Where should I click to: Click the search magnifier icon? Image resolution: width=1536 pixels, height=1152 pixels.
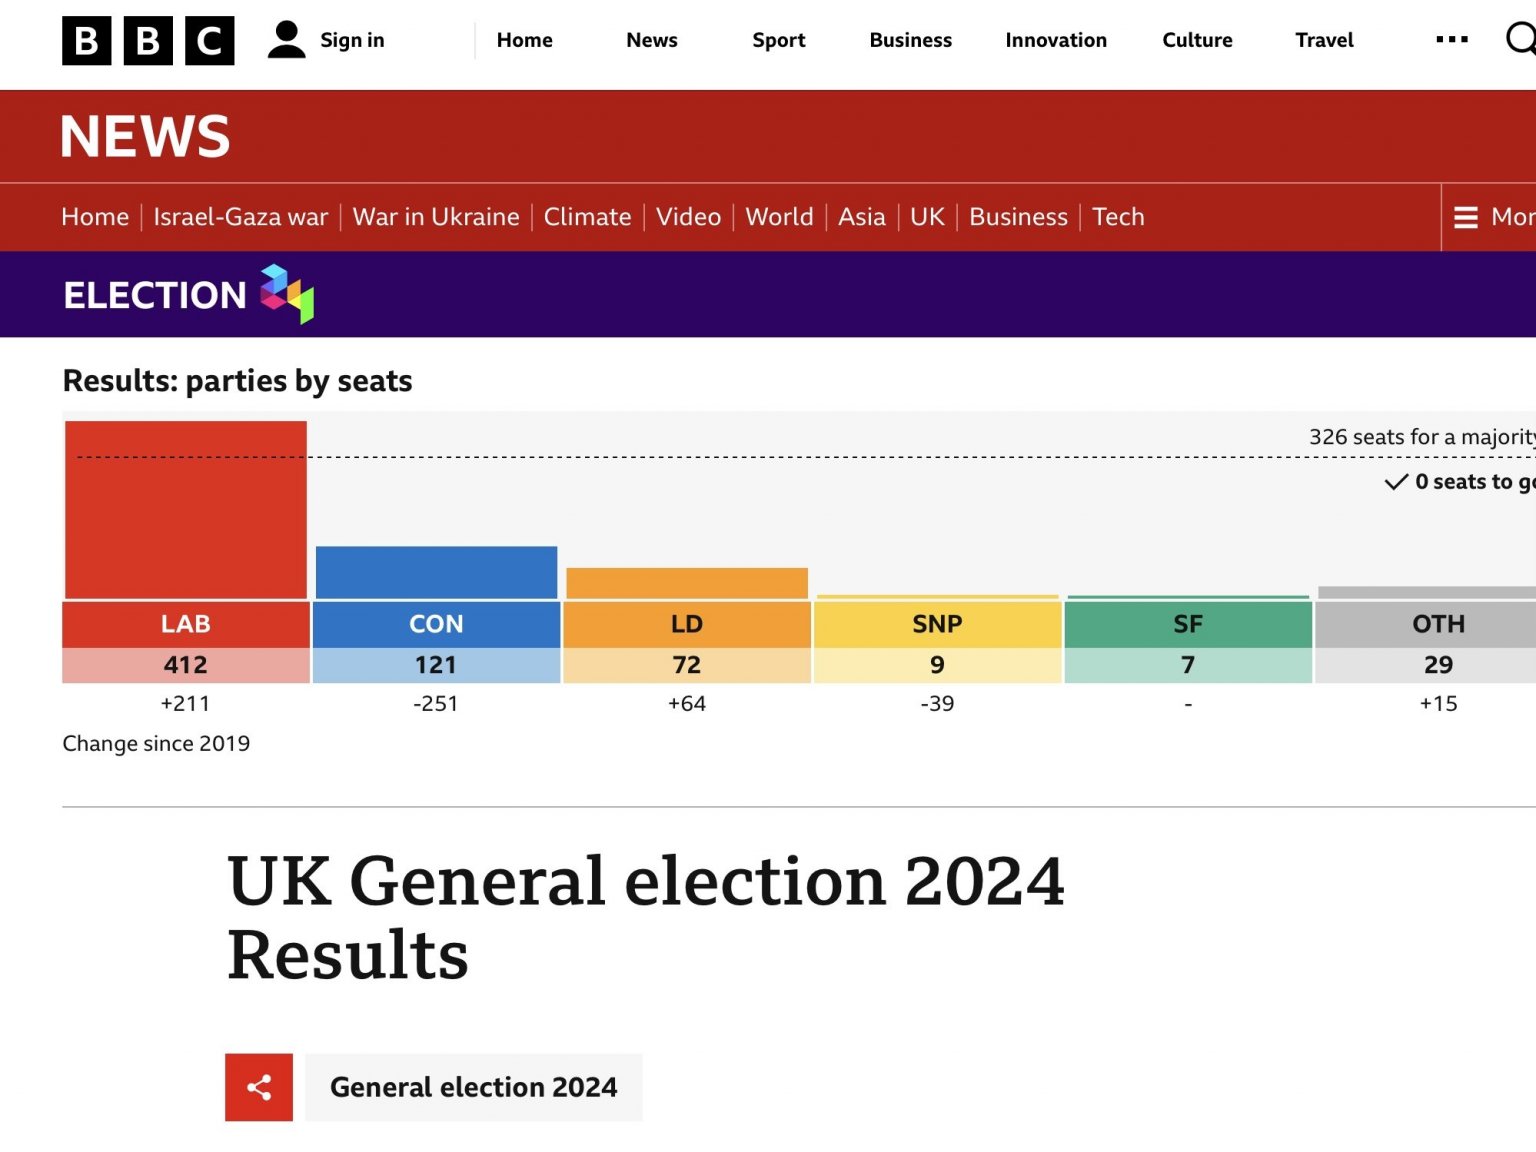coord(1521,40)
